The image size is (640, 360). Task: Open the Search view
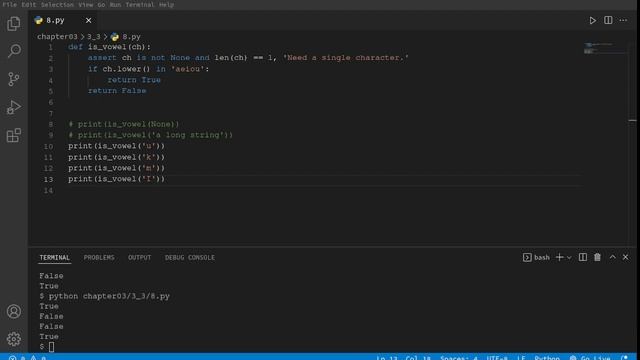pyautogui.click(x=14, y=51)
